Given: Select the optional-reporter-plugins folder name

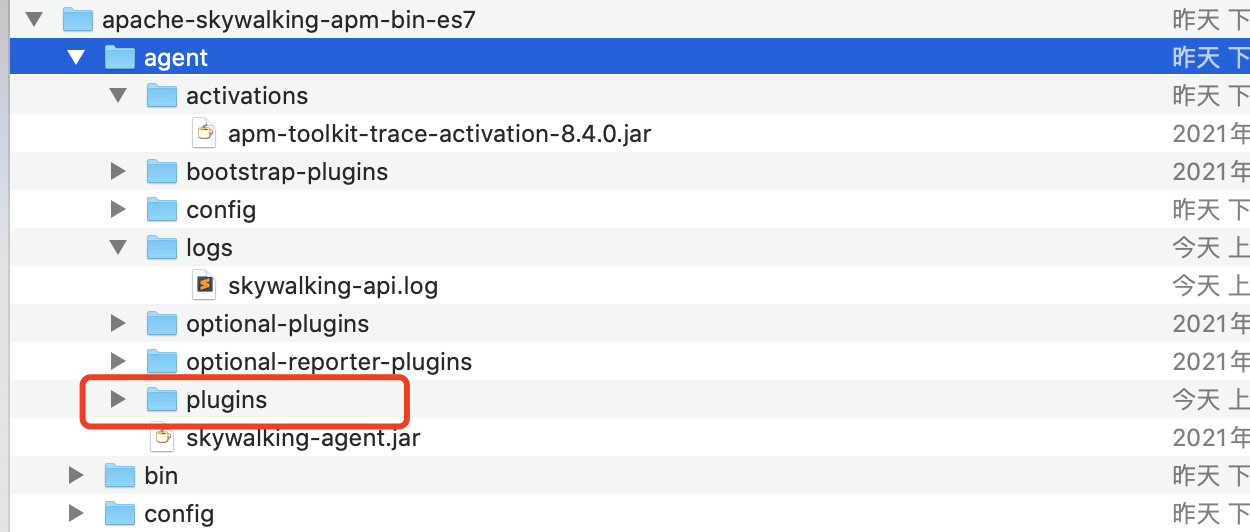Looking at the screenshot, I should tap(328, 361).
